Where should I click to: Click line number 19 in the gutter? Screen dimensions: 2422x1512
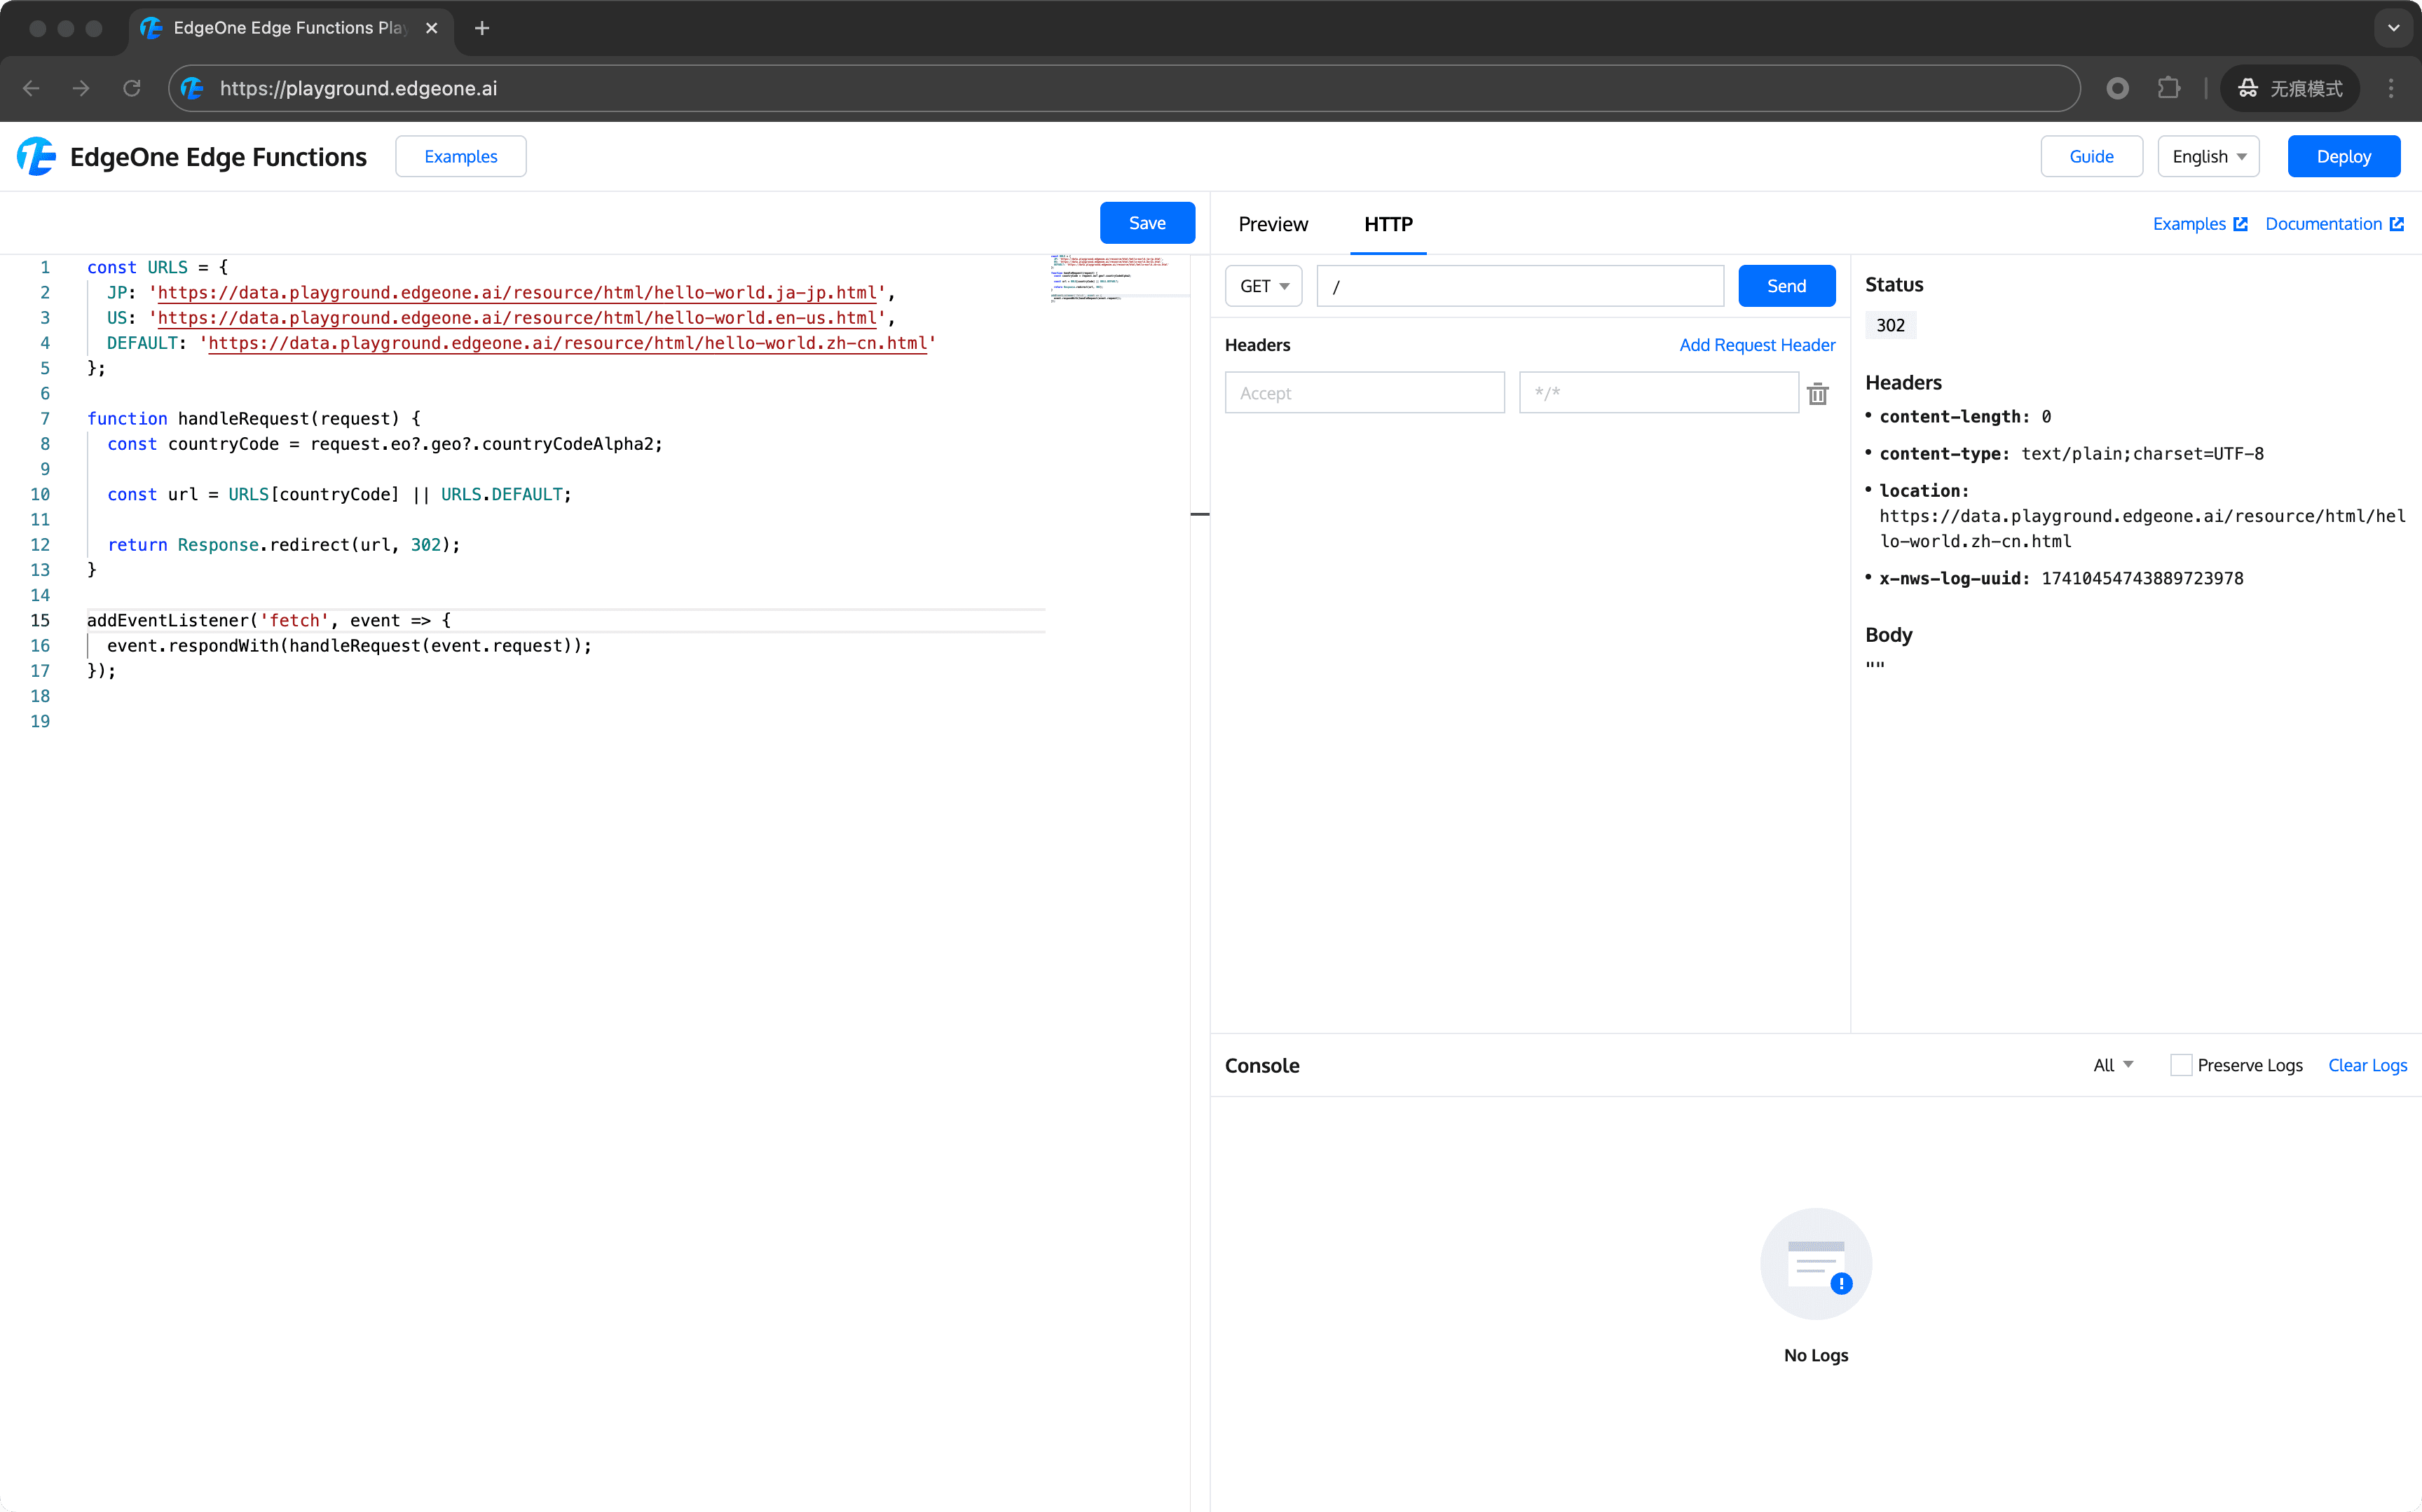pyautogui.click(x=40, y=722)
